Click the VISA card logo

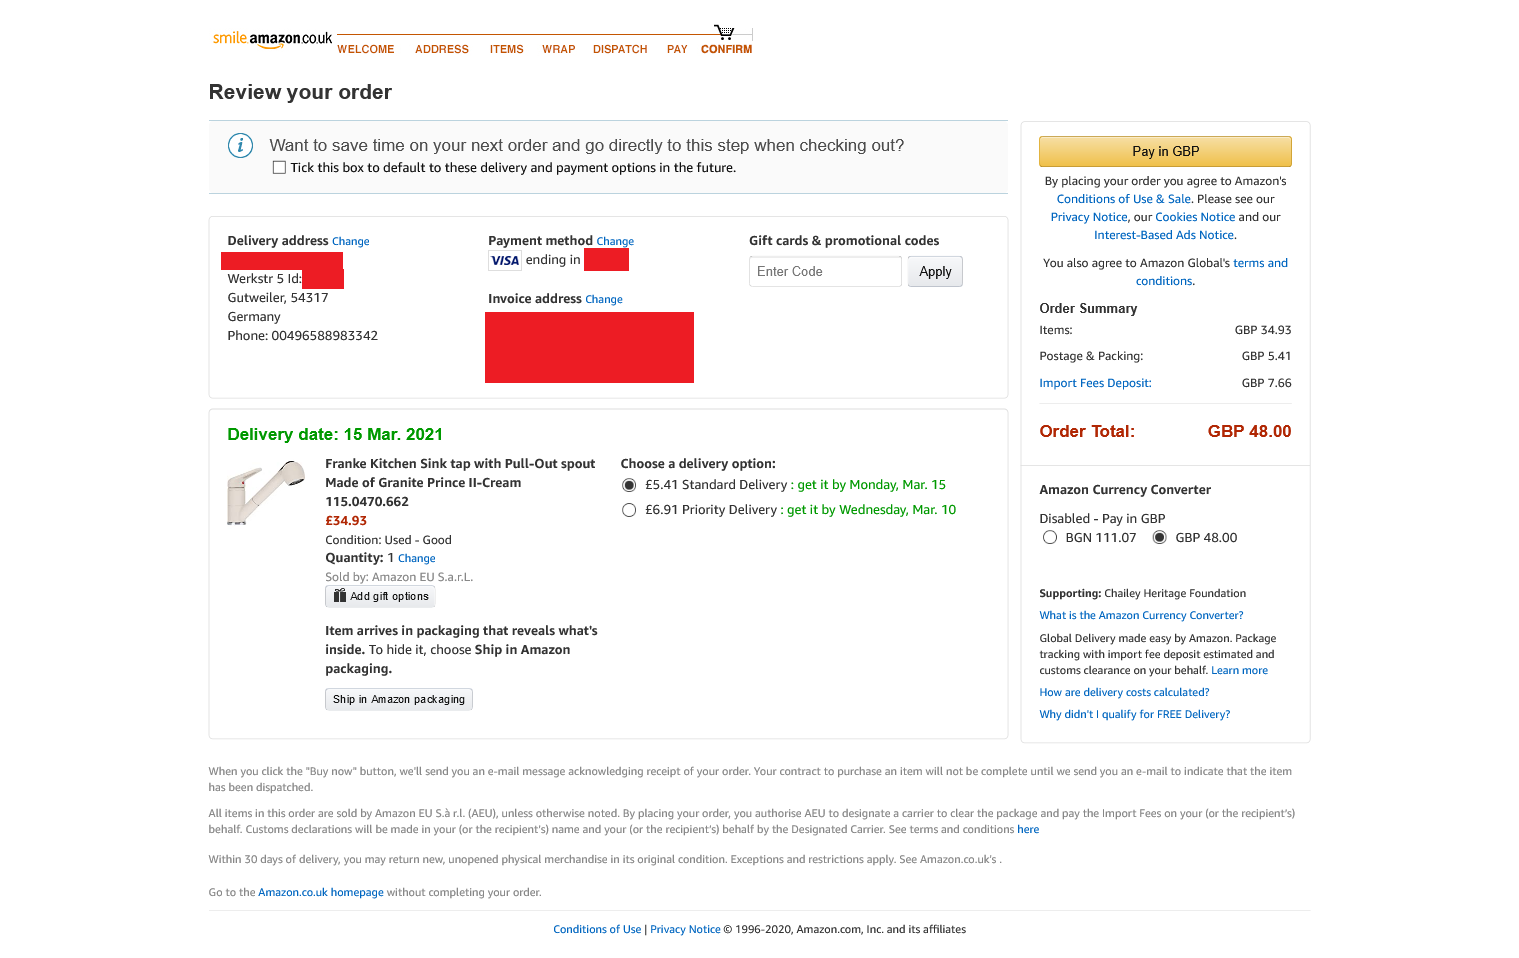(x=505, y=261)
